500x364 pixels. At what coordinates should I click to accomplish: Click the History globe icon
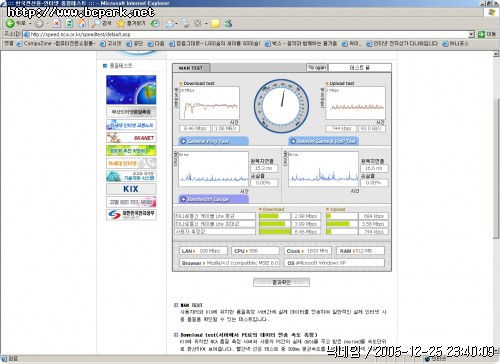[x=155, y=23]
